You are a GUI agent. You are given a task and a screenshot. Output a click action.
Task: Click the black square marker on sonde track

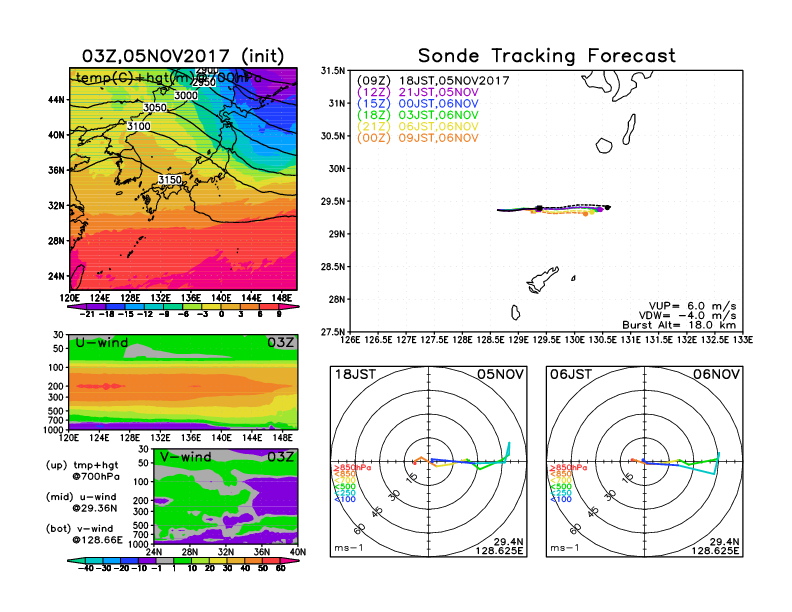(x=540, y=208)
